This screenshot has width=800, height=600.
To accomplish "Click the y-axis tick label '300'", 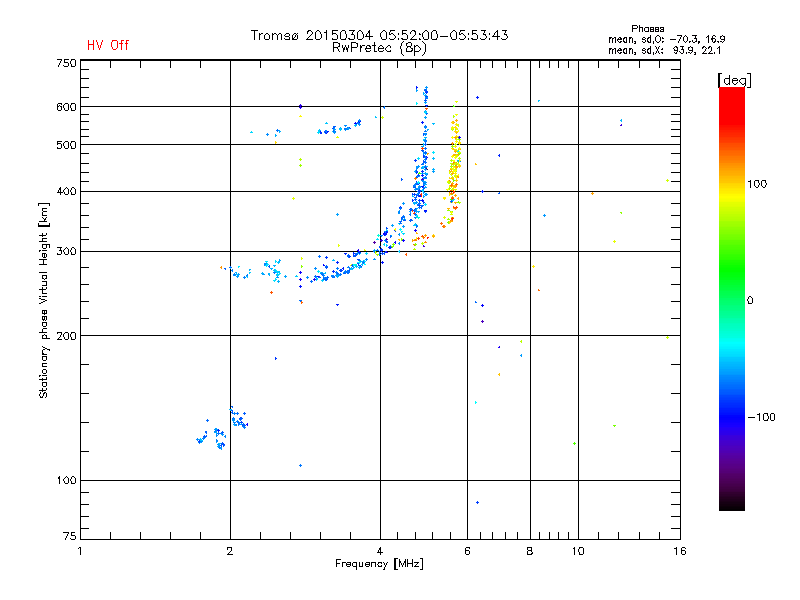I will [66, 252].
